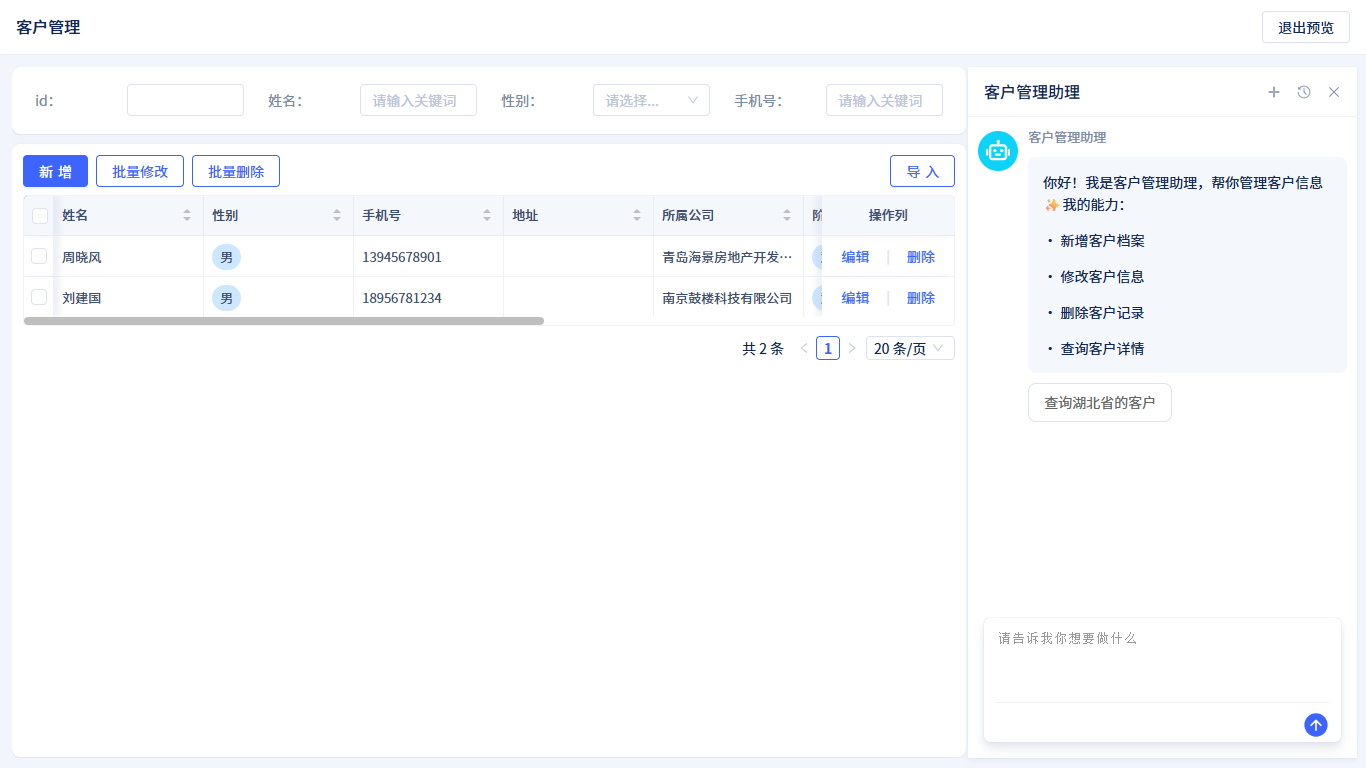1366x768 pixels.
Task: Go to previous page arrow
Action: click(804, 348)
